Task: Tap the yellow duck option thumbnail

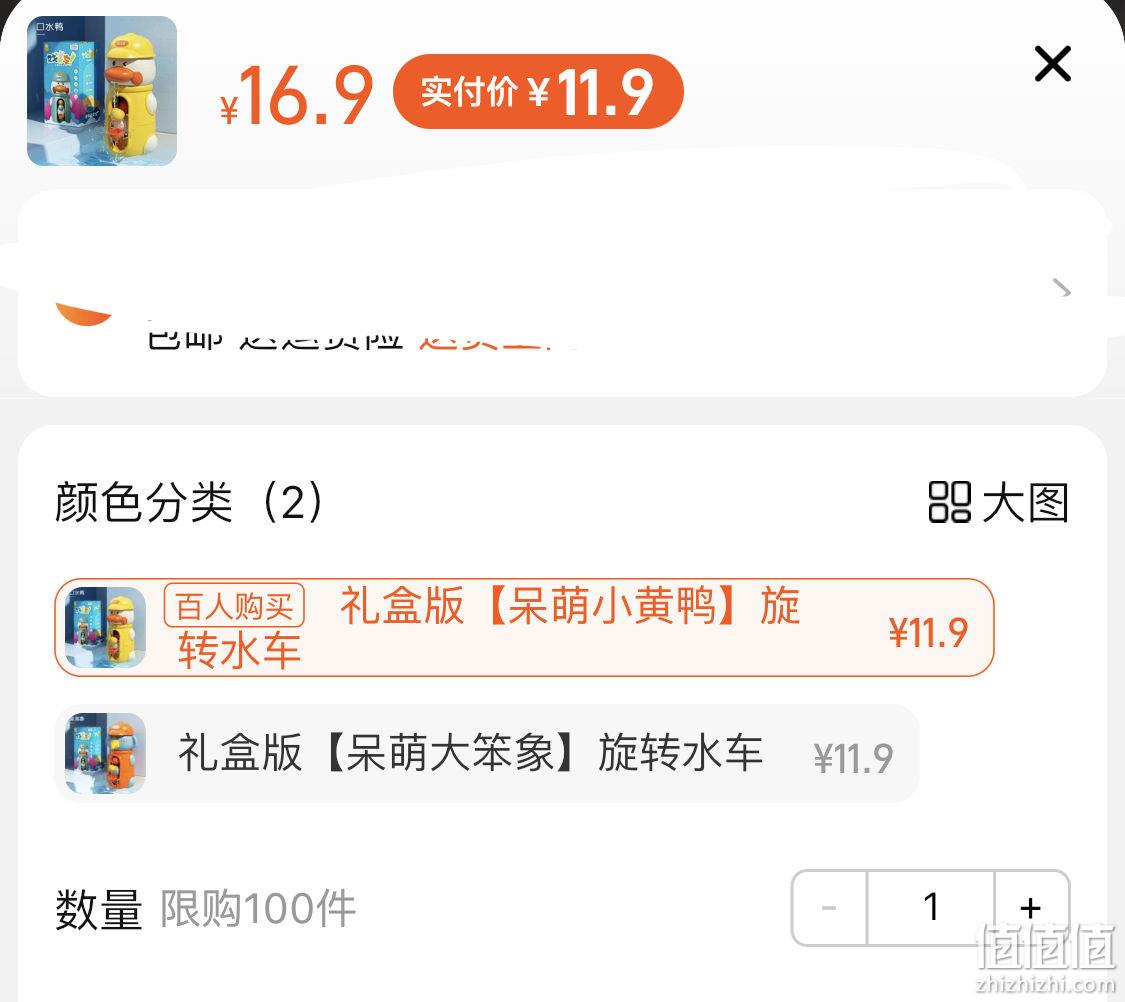Action: tap(105, 628)
